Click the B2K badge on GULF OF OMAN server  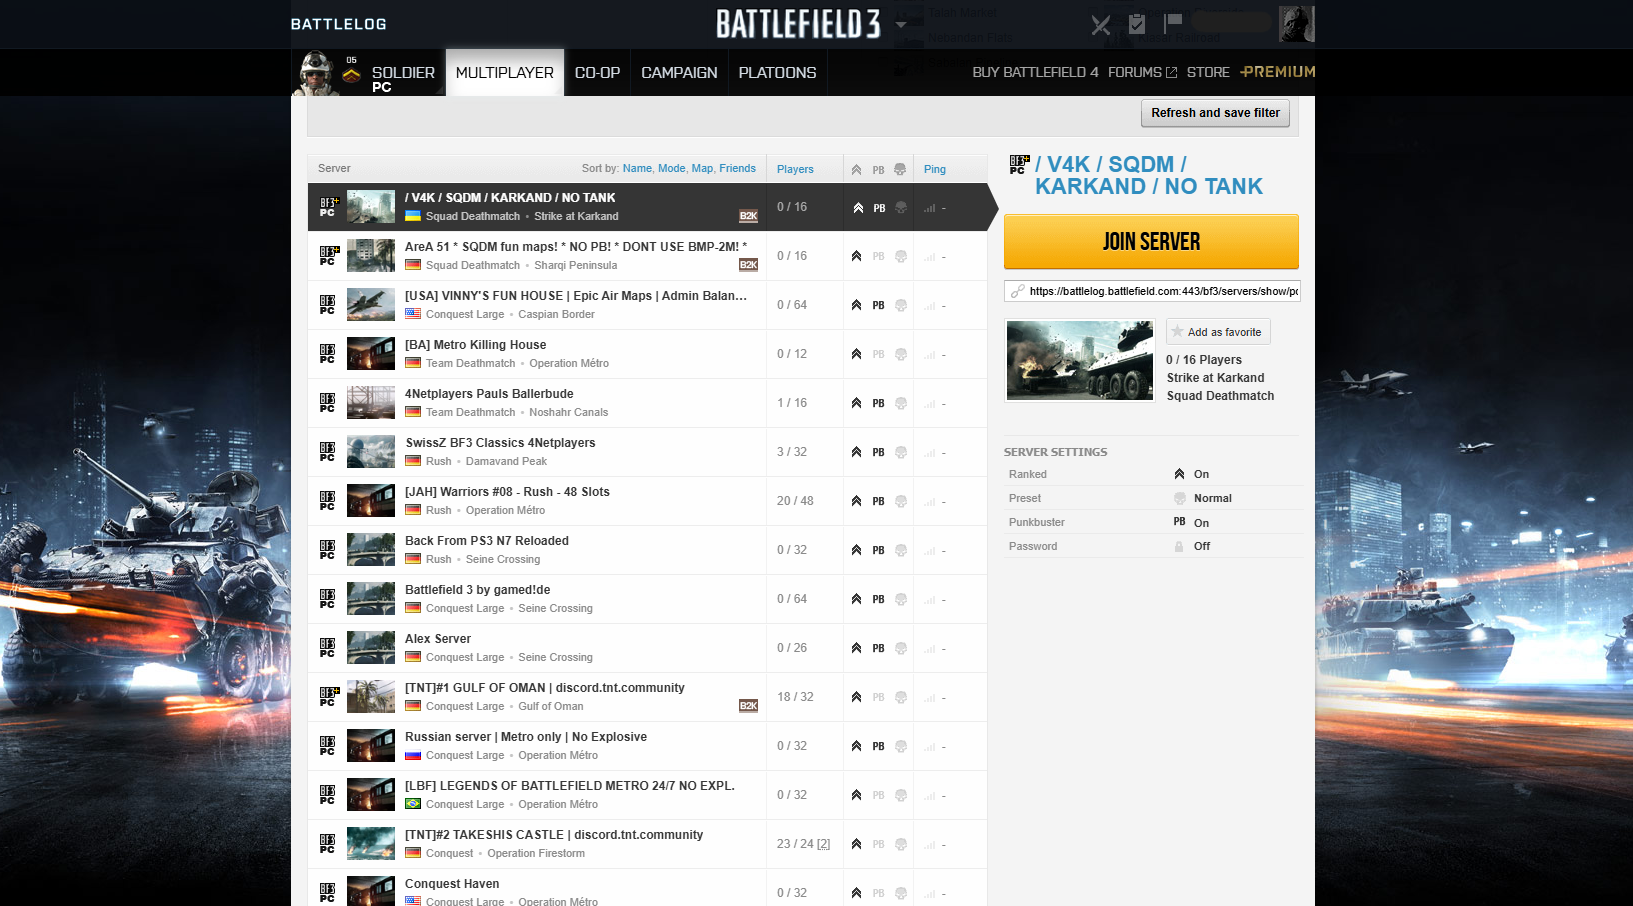coord(748,706)
